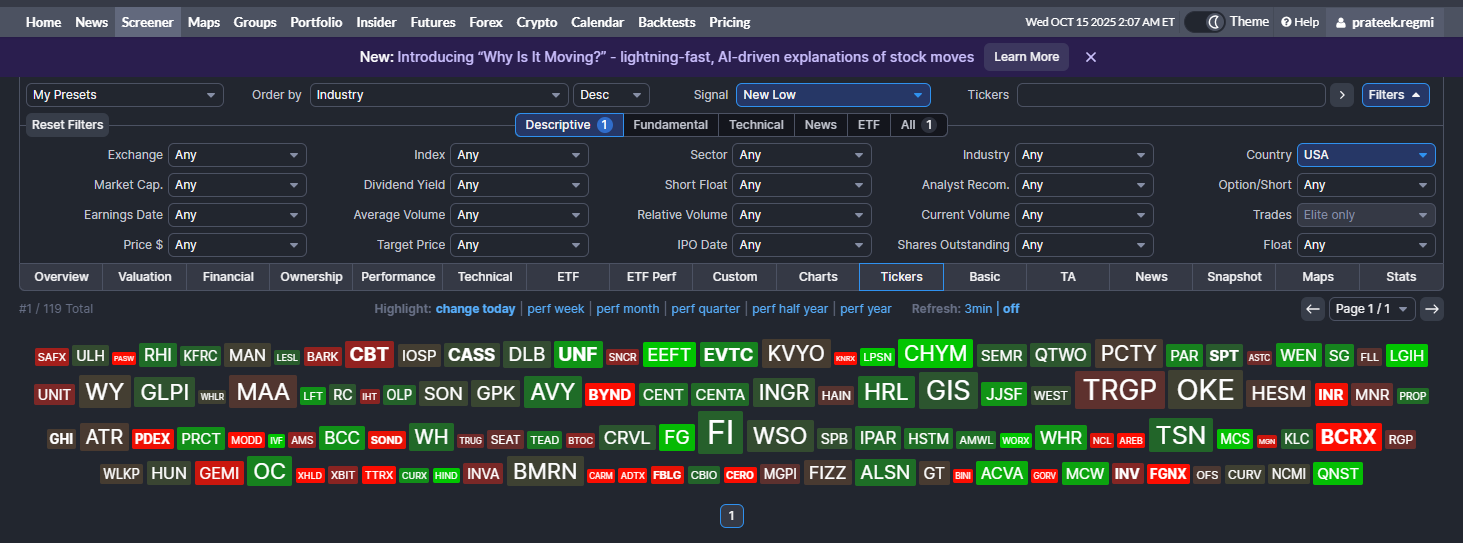Switch to the Charts view tab
Image resolution: width=1463 pixels, height=543 pixels.
pyautogui.click(x=818, y=277)
